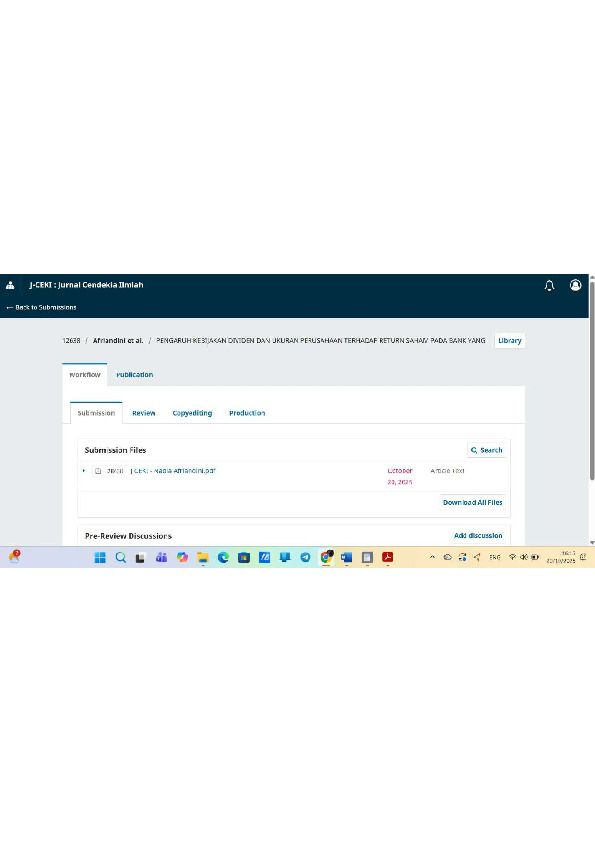The width and height of the screenshot is (595, 842).
Task: Switch to the Publication tab
Action: click(x=135, y=375)
